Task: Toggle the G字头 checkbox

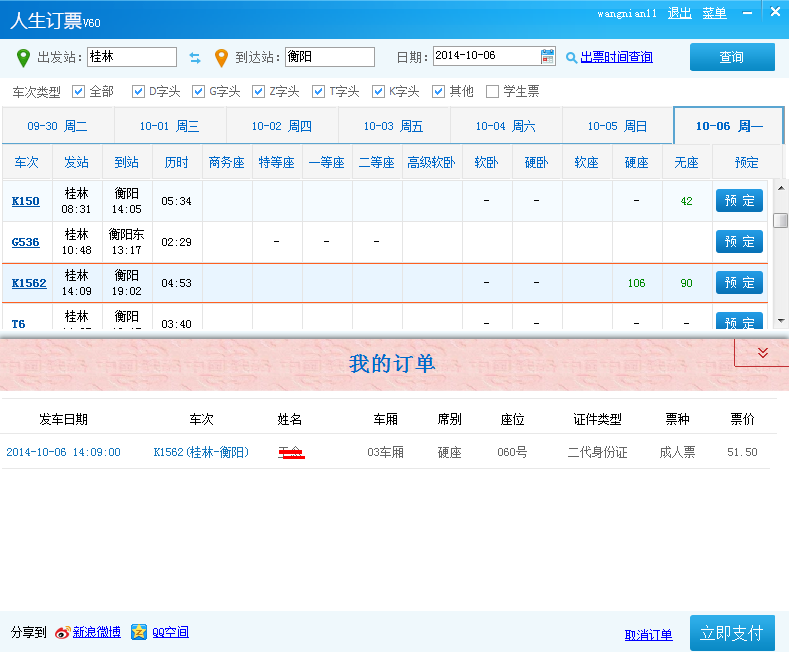Action: click(x=199, y=92)
